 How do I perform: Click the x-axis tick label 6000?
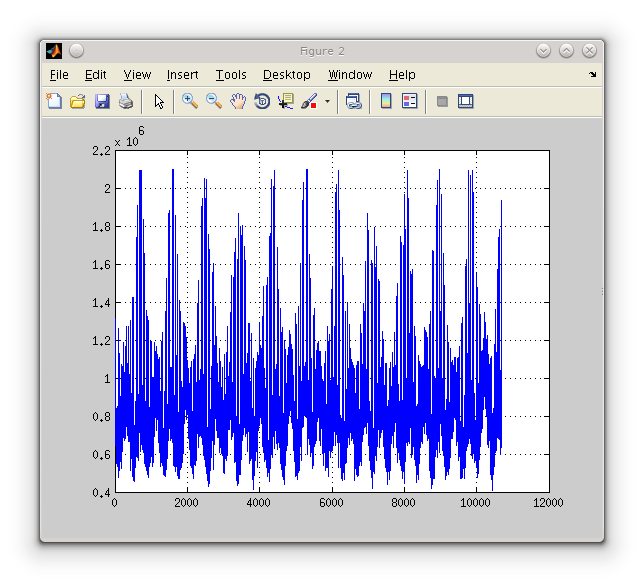[331, 503]
